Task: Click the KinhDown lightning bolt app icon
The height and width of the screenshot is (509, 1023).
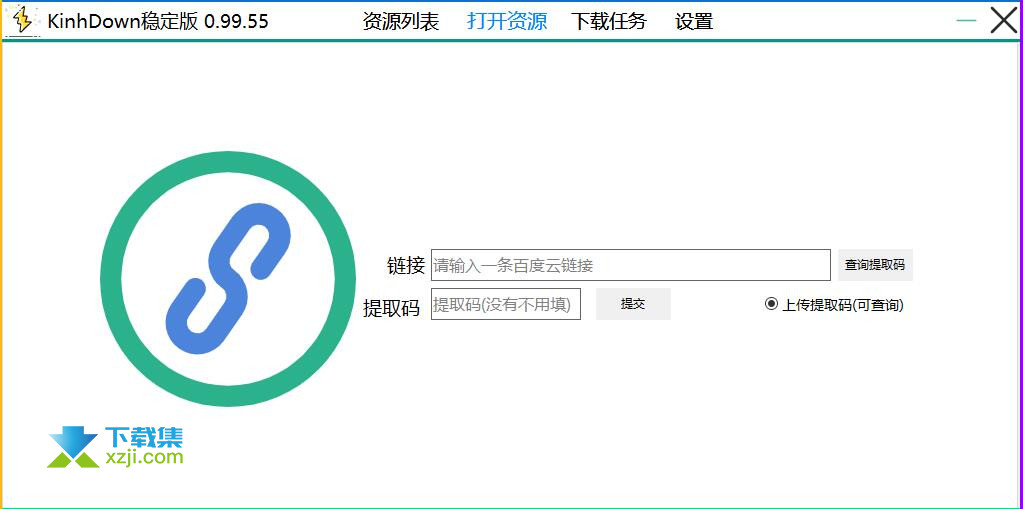Action: (x=23, y=20)
